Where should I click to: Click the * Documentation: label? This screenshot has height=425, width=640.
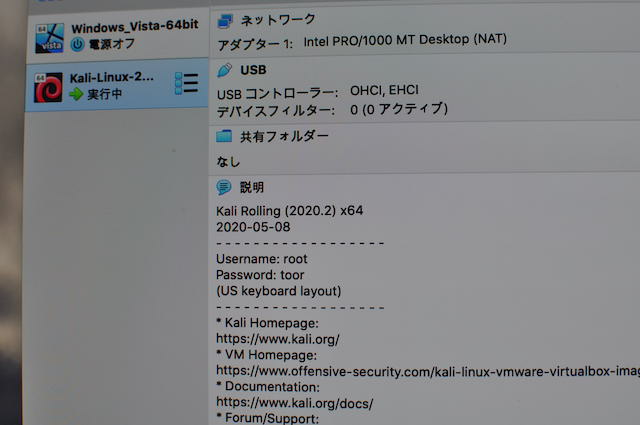point(268,387)
